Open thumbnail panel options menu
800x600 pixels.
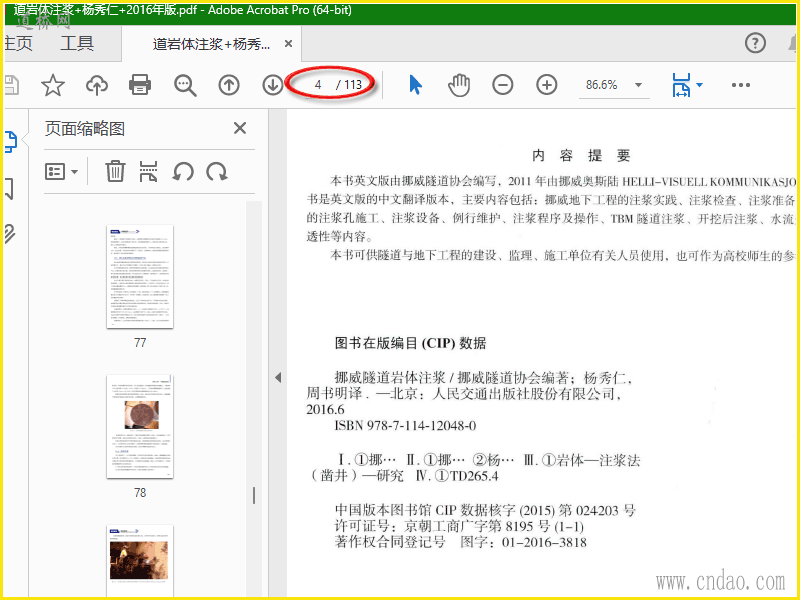[x=61, y=171]
